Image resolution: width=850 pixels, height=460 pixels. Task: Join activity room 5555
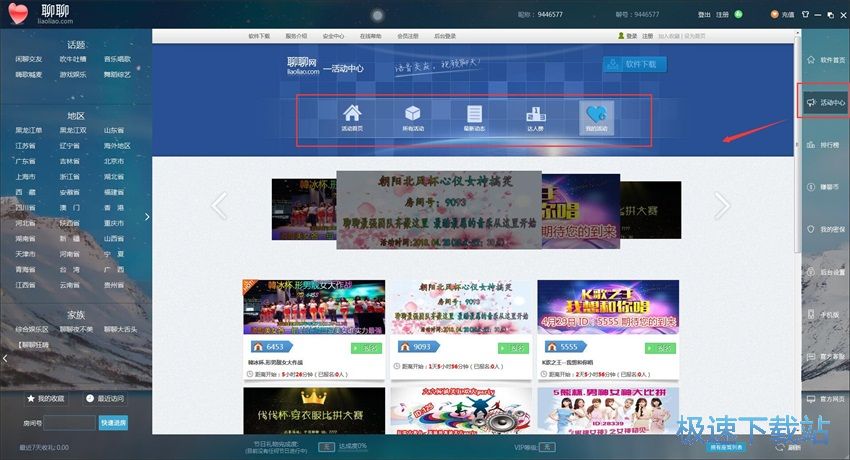(x=660, y=348)
